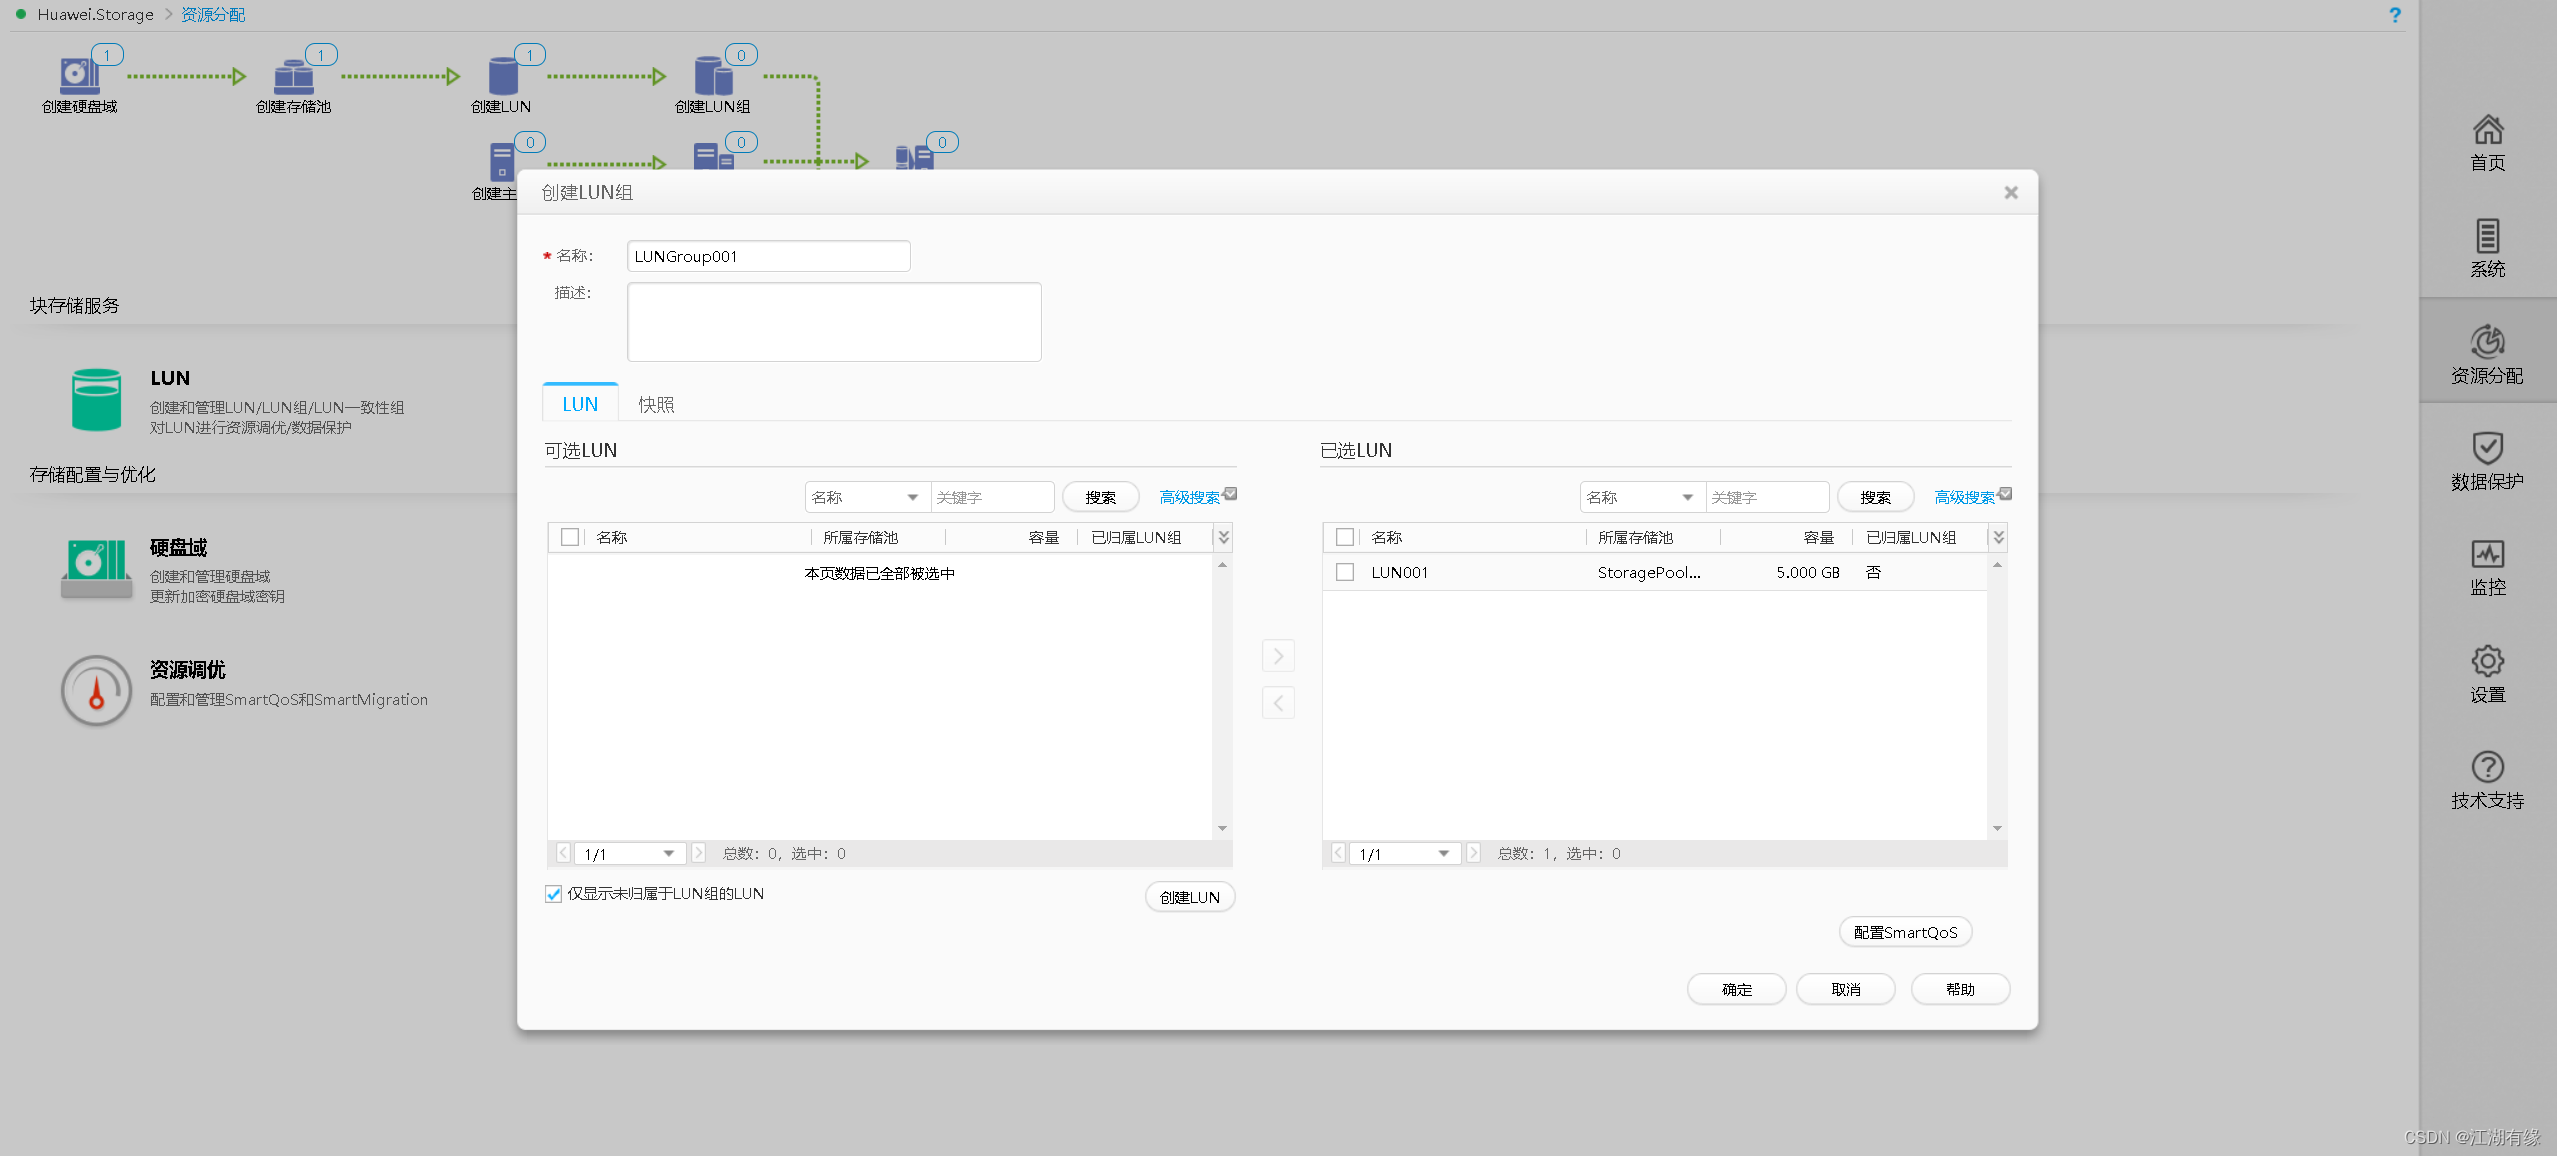Viewport: 2557px width, 1156px height.
Task: Check the LUN001 row checkbox
Action: [x=1345, y=572]
